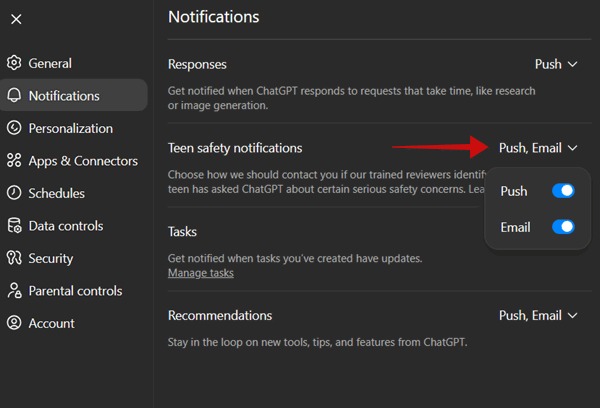
Task: Close the settings dialog with X
Action: tap(16, 19)
